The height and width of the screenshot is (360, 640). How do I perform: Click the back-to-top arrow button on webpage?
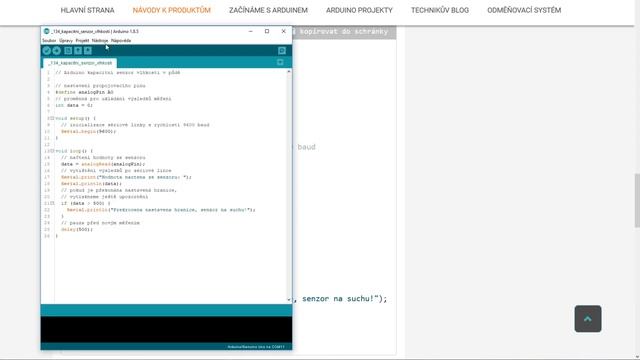588,319
